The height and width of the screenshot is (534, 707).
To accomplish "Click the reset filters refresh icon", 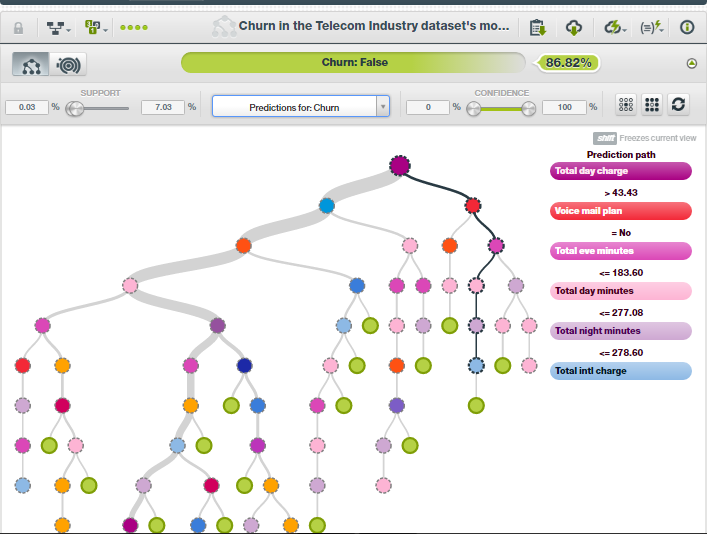I will [678, 105].
